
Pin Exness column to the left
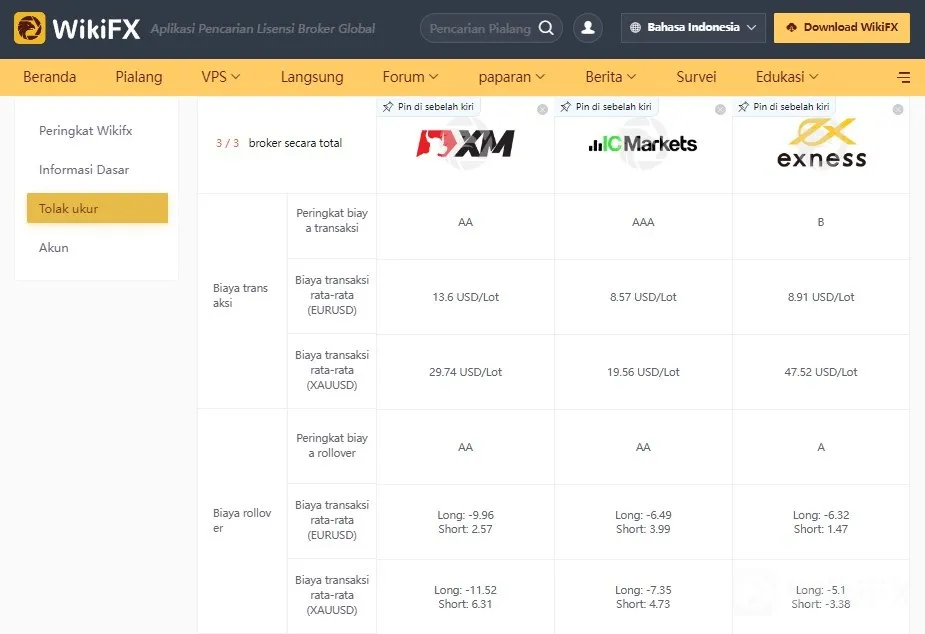coord(785,107)
